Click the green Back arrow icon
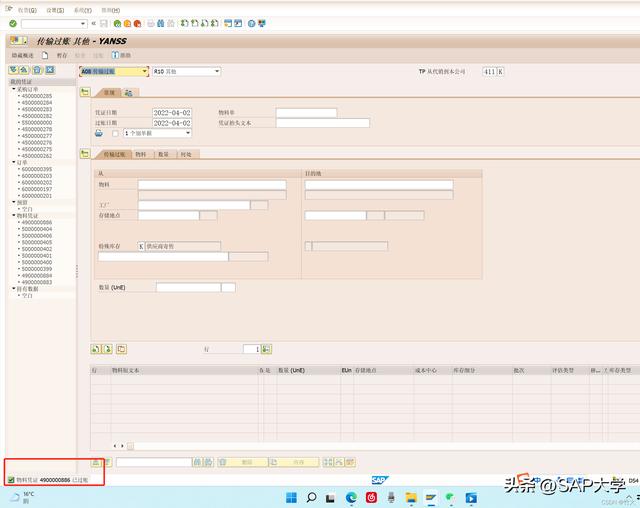640x508 pixels. (x=117, y=24)
